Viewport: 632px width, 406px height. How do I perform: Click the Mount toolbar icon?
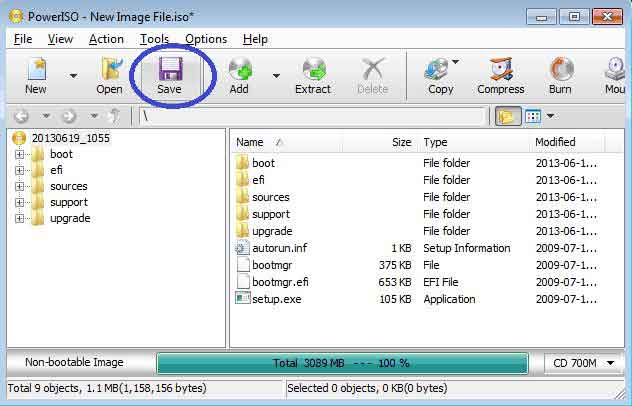click(615, 76)
